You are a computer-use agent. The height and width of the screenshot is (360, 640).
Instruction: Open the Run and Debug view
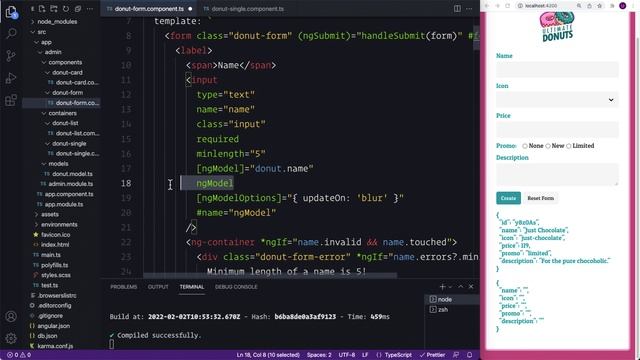11,78
